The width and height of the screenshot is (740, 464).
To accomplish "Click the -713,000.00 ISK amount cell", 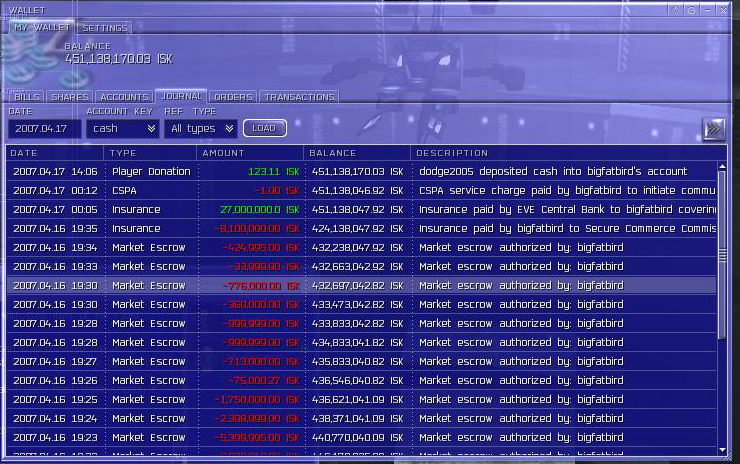I will click(x=261, y=362).
